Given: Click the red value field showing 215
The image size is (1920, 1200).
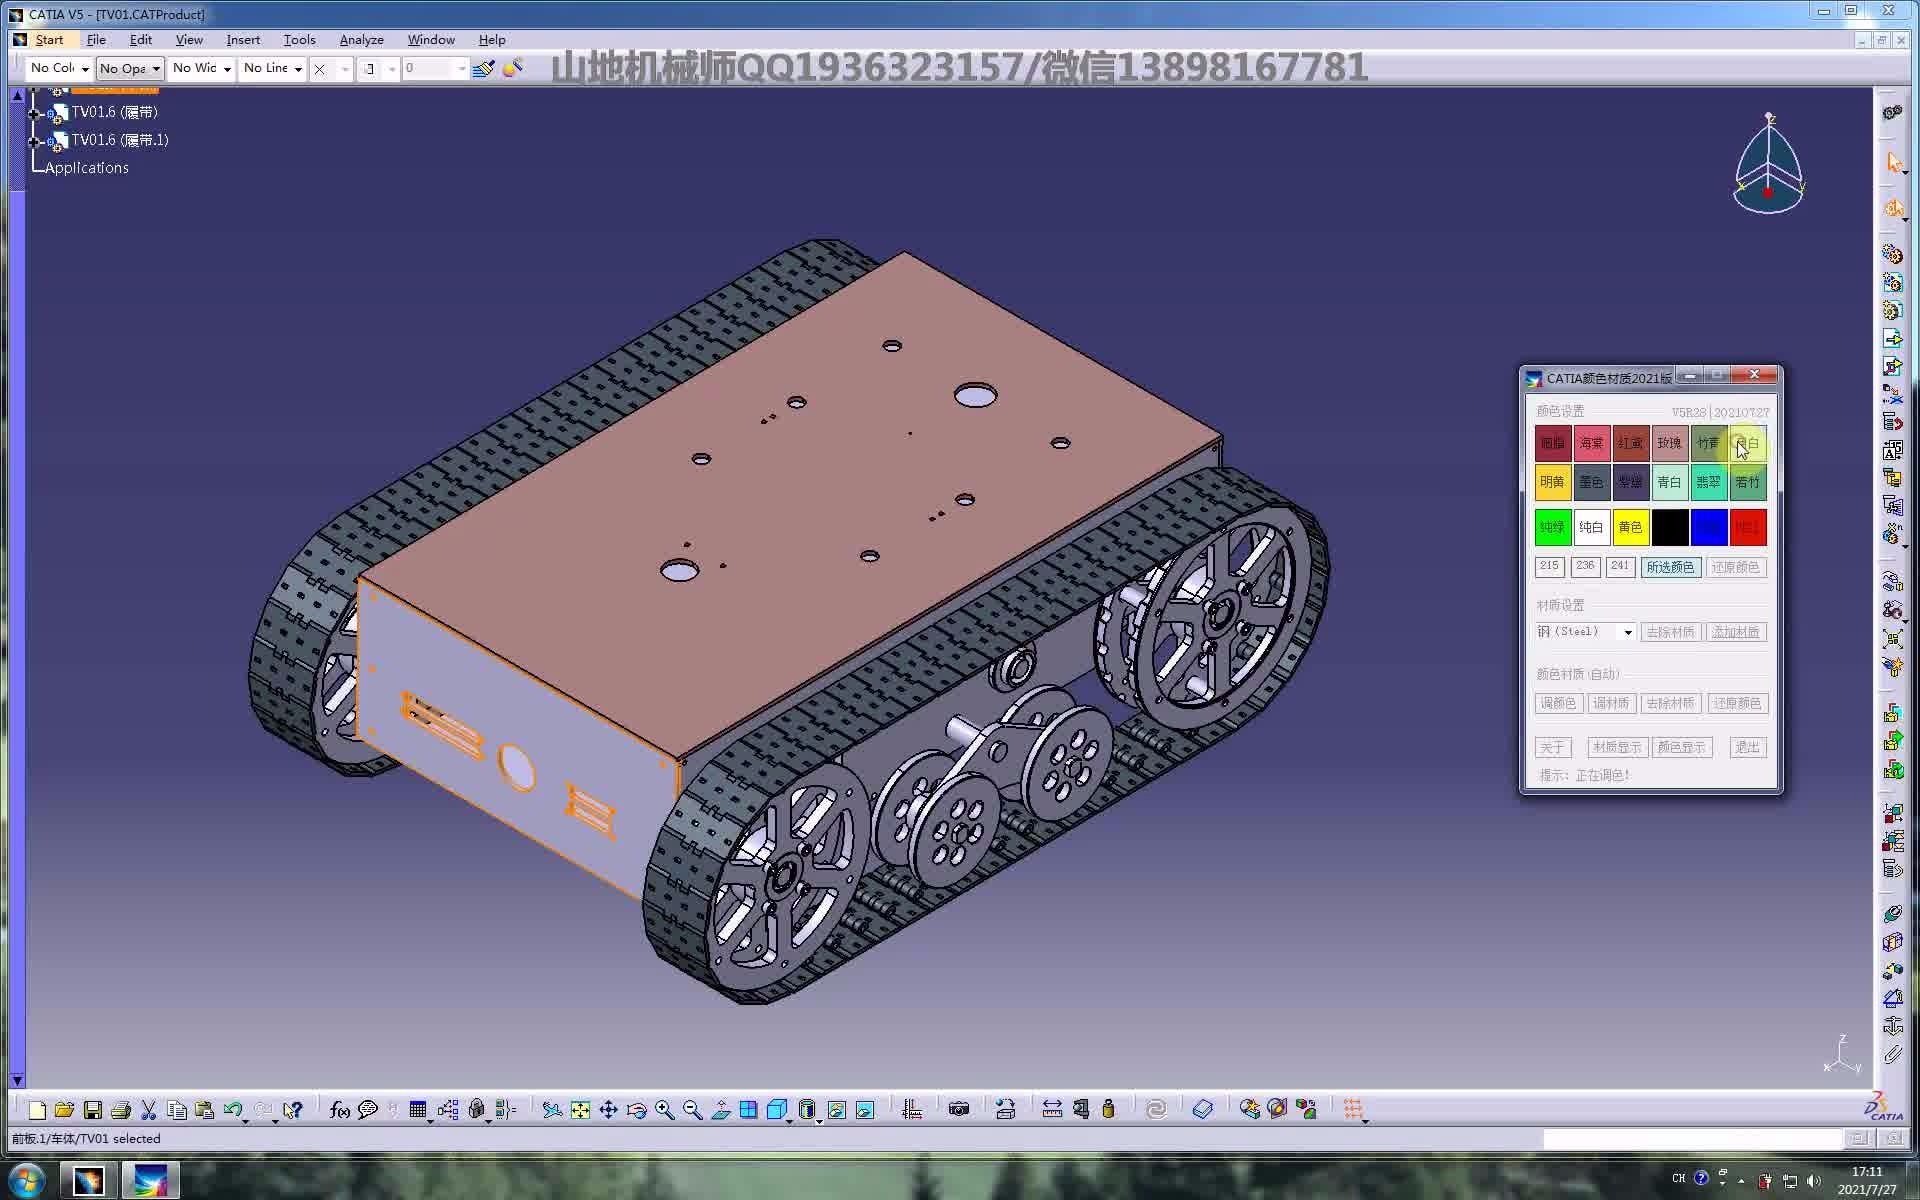Looking at the screenshot, I should 1549,567.
